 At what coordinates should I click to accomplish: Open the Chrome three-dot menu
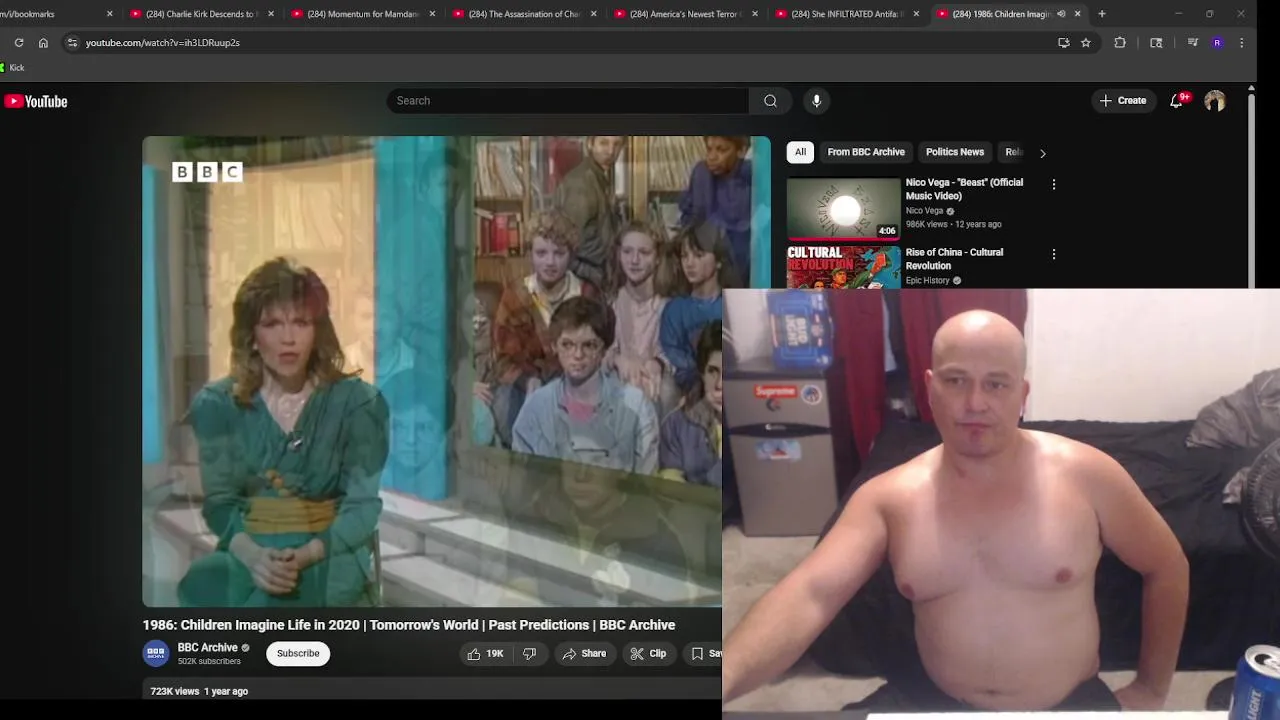click(x=1241, y=43)
